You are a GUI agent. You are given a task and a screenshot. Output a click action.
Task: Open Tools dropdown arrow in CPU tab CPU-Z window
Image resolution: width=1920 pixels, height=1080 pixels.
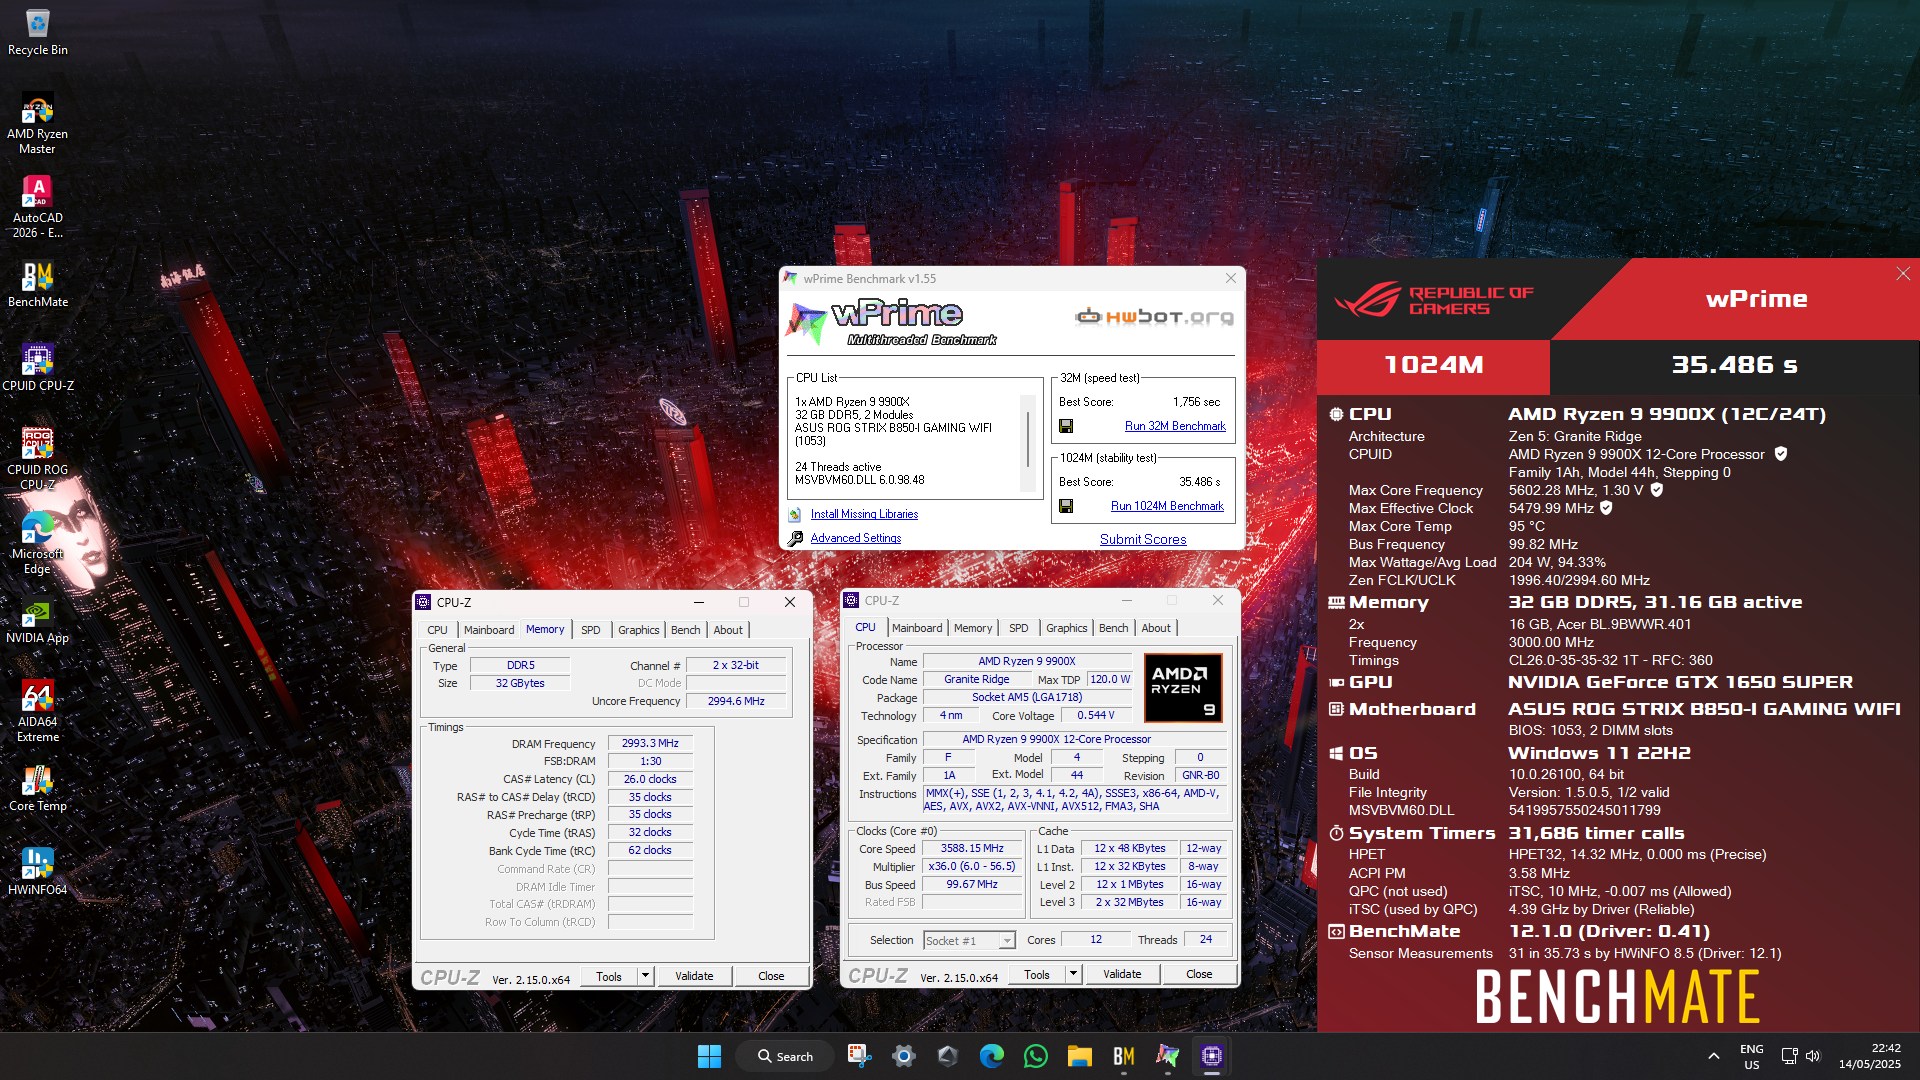pyautogui.click(x=1073, y=974)
